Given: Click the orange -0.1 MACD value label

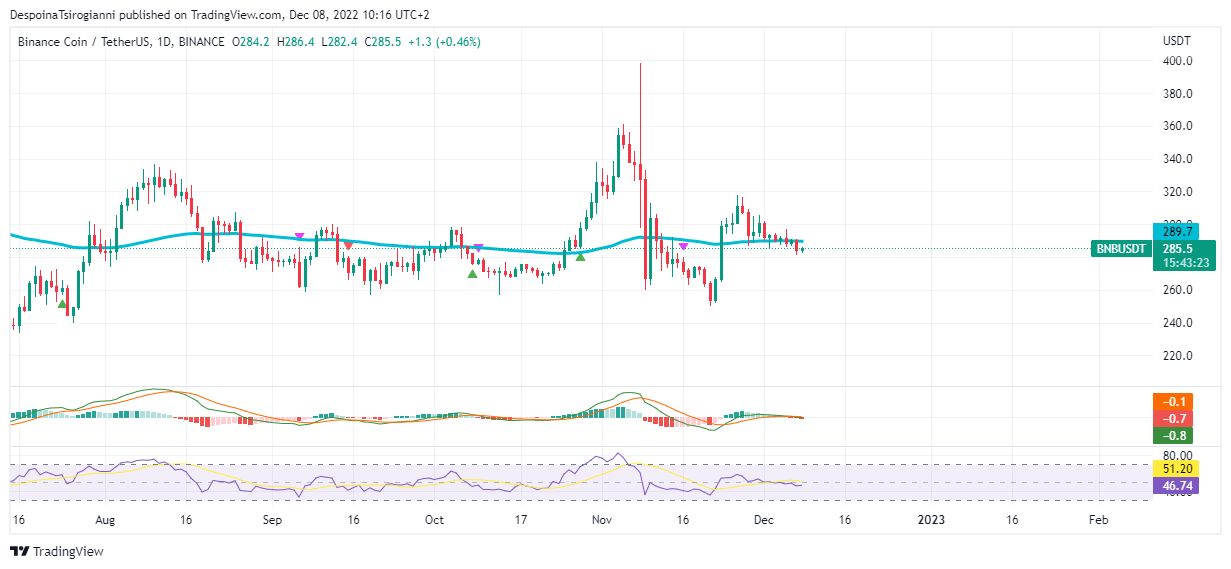Looking at the screenshot, I should coord(1172,401).
